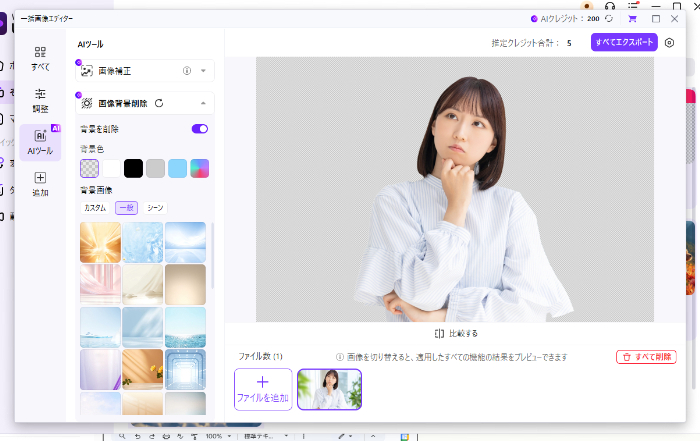Viewport: 700px width, 441px height.
Task: Switch to the 一般 background tab
Action: pyautogui.click(x=126, y=208)
